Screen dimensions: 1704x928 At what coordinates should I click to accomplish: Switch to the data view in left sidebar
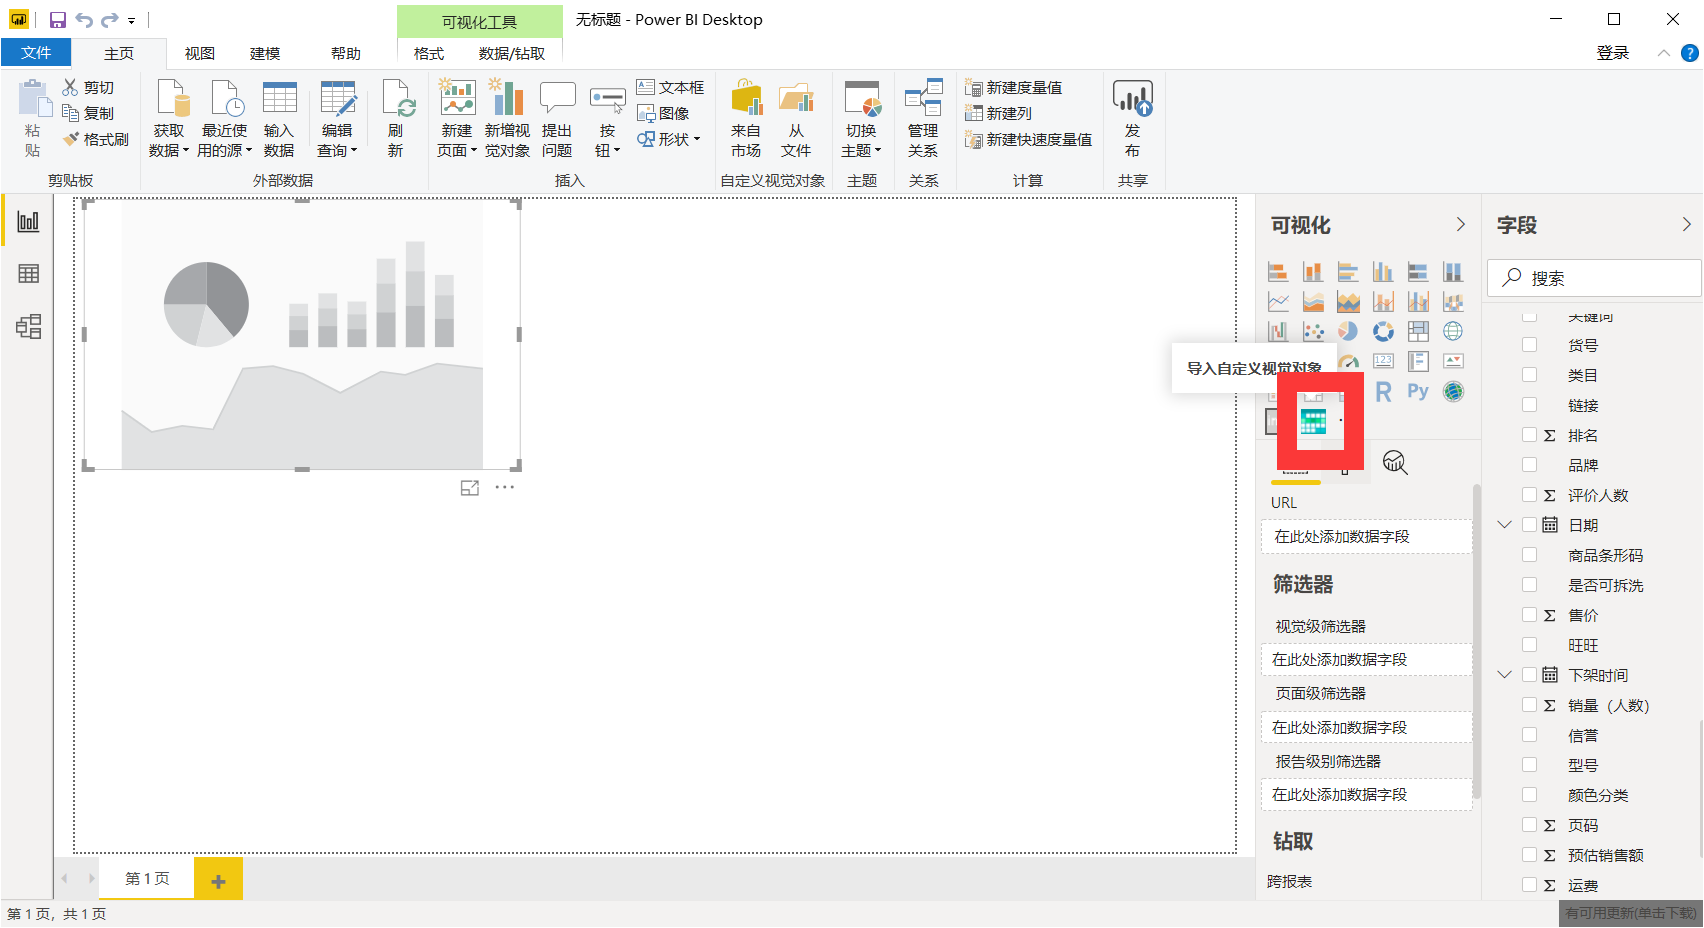(x=28, y=273)
